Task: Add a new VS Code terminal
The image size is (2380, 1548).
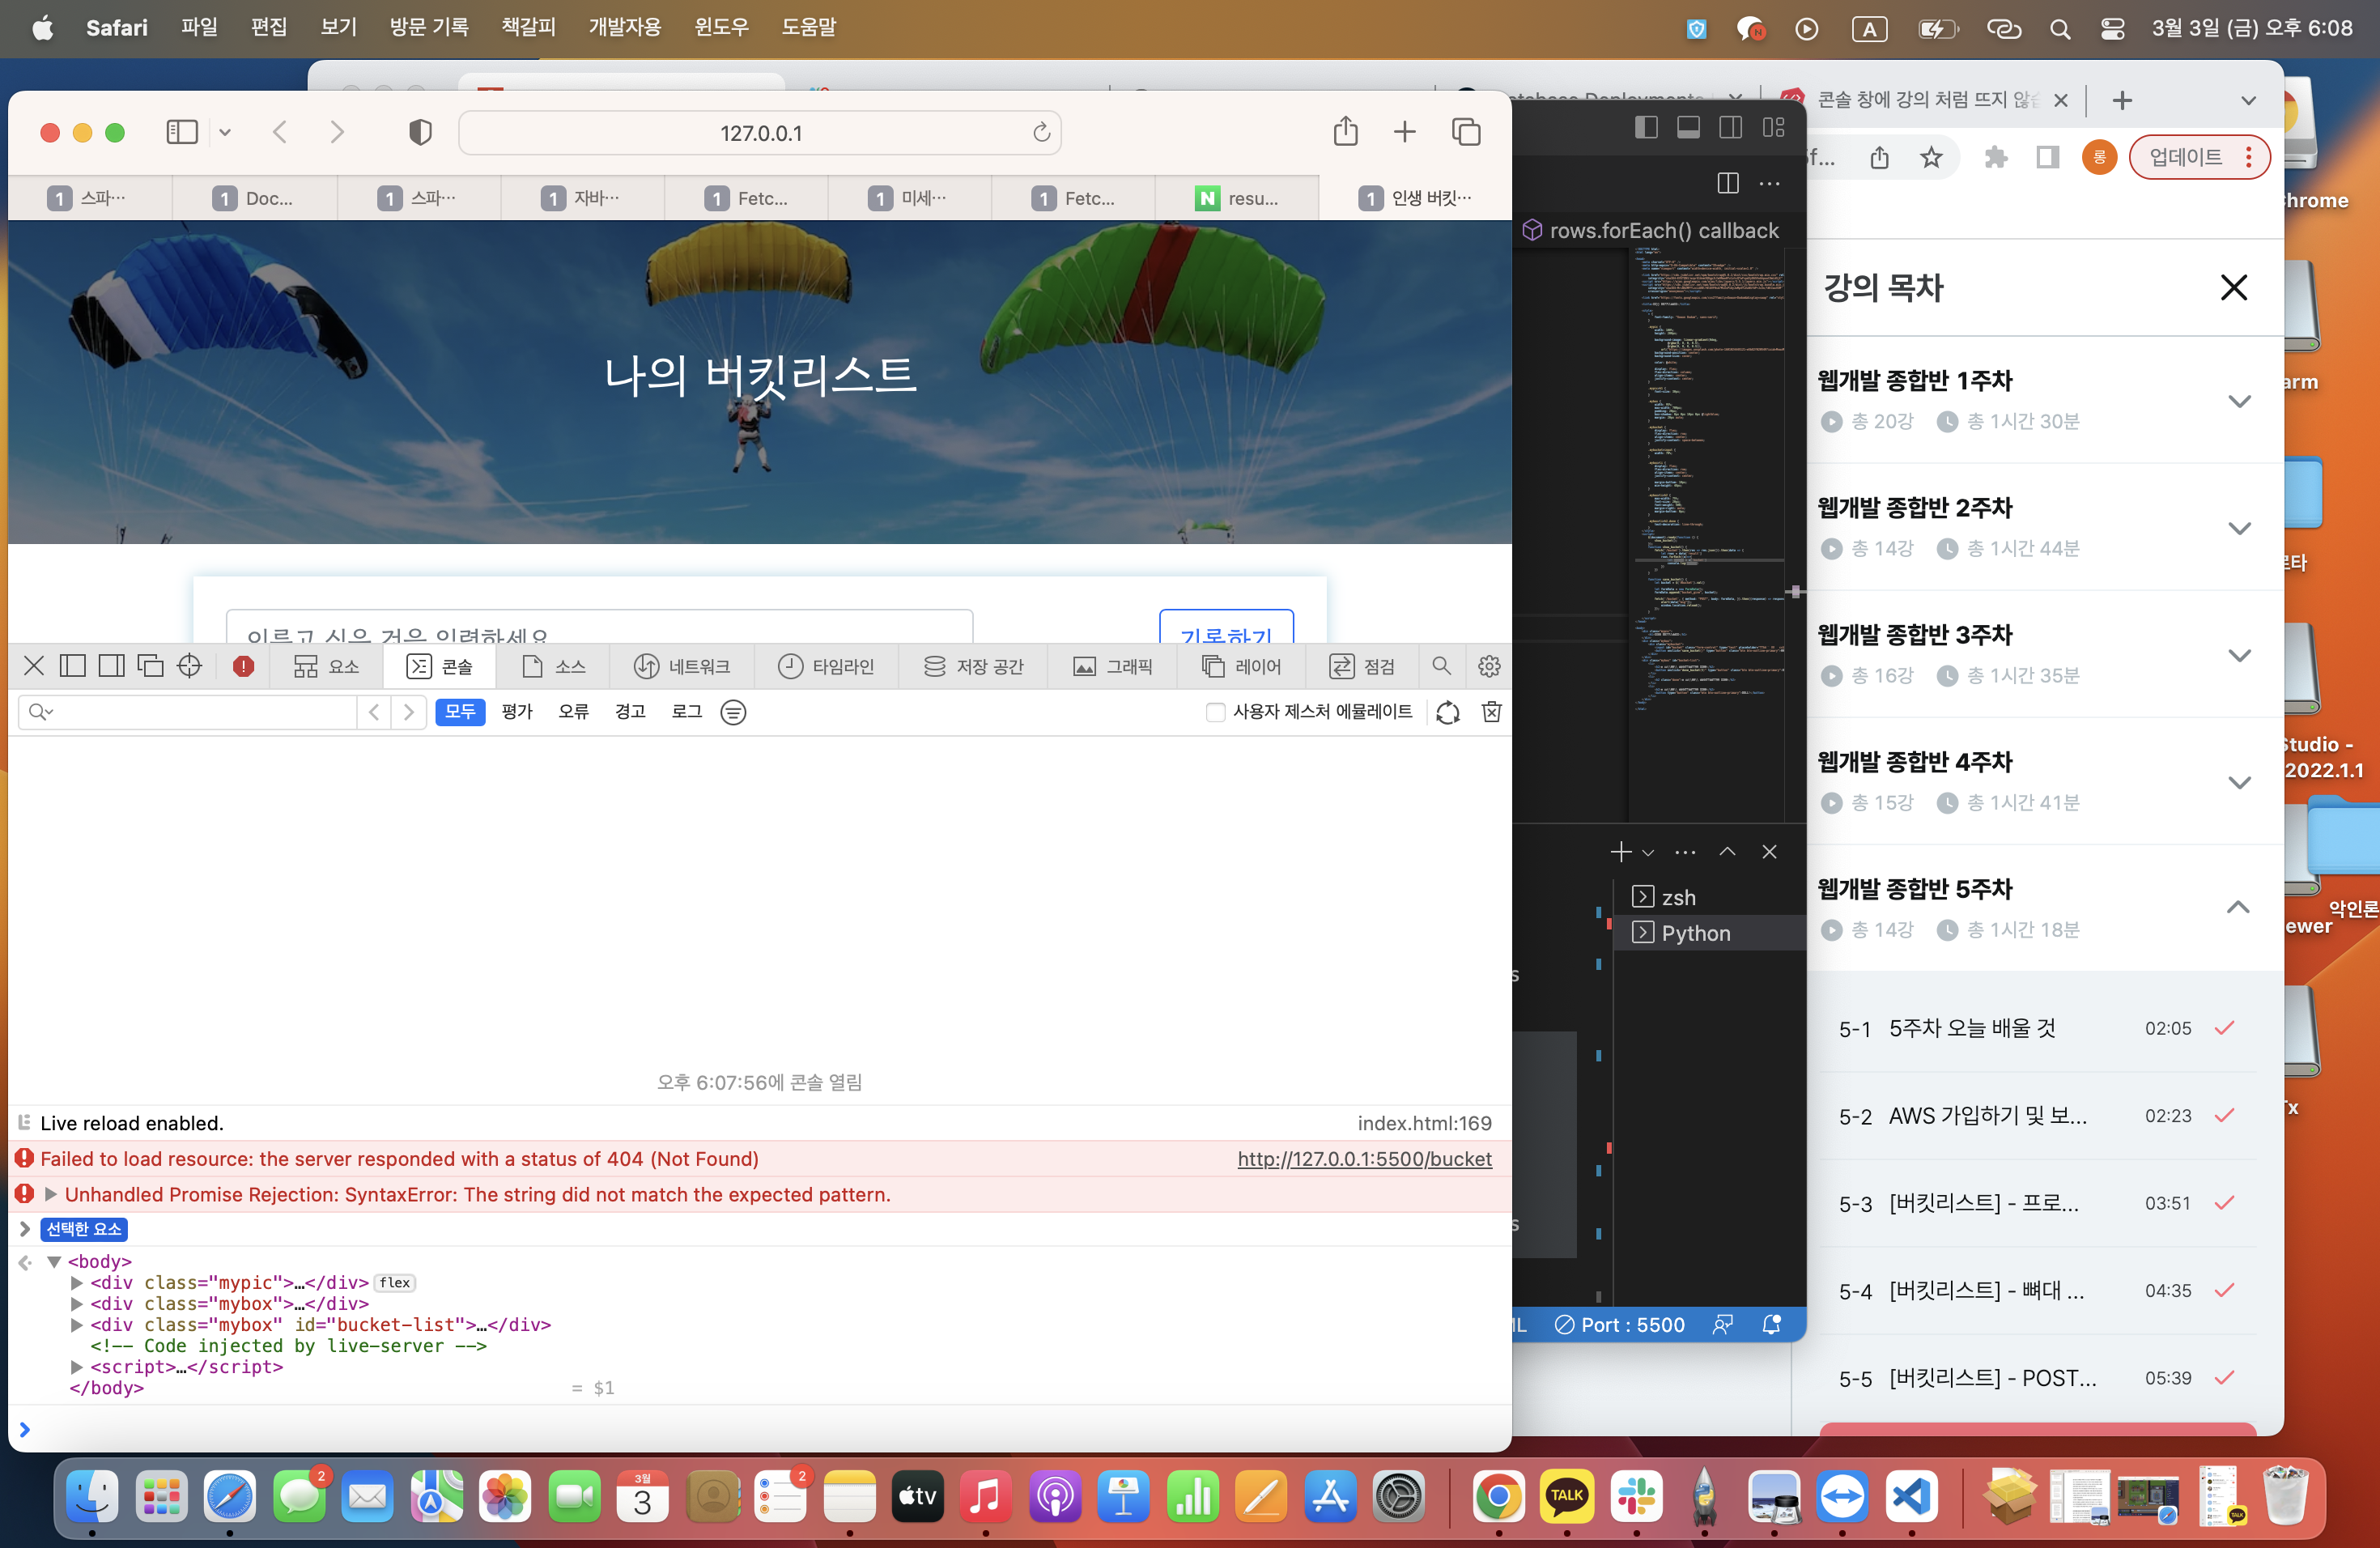Action: pos(1620,852)
